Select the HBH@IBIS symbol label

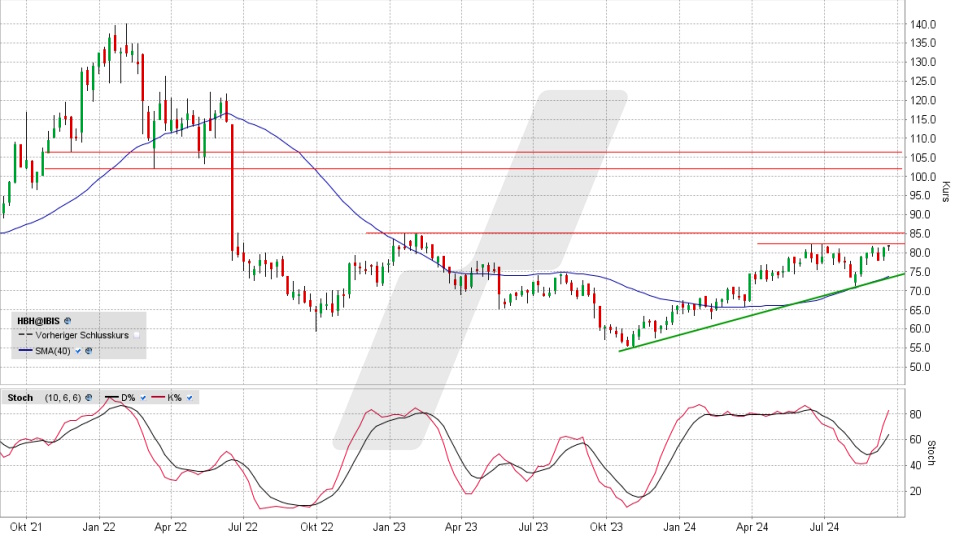[39, 321]
